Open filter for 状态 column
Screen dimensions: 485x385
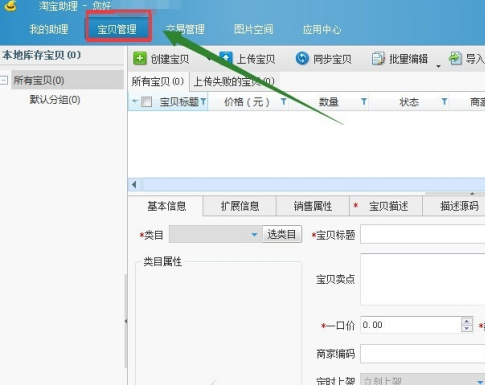tap(444, 101)
